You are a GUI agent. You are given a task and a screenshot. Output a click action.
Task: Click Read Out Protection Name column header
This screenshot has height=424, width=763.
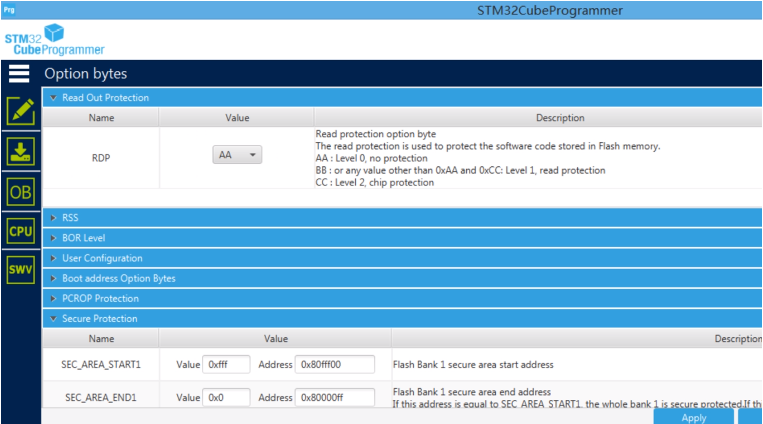(101, 118)
